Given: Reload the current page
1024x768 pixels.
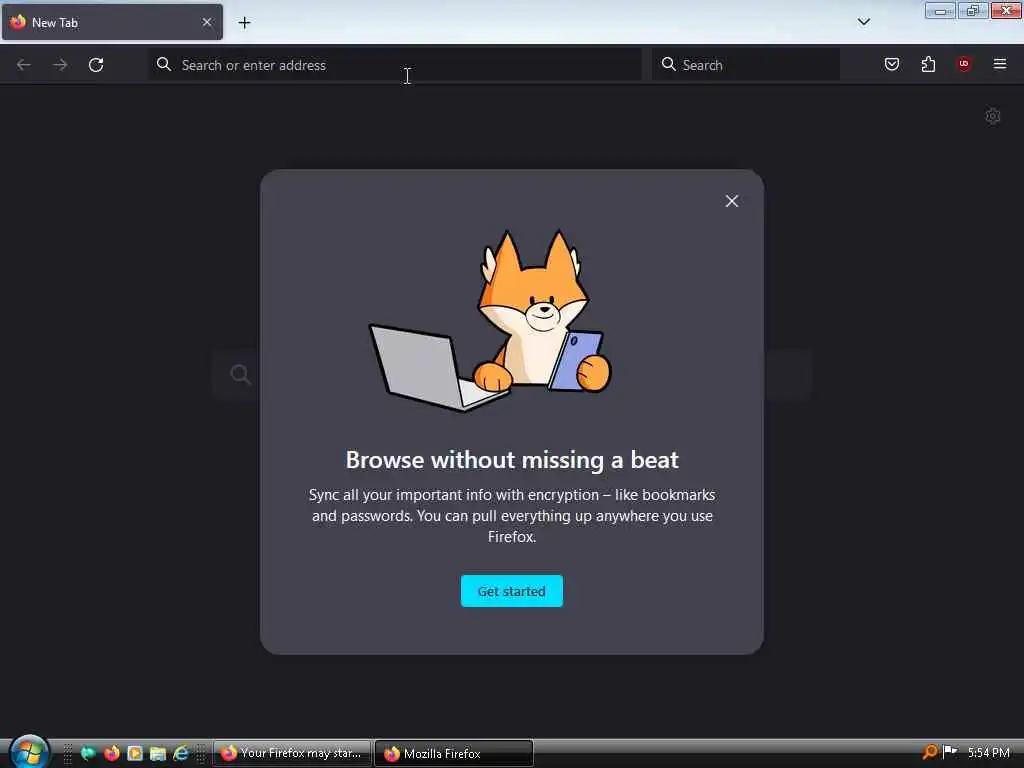Looking at the screenshot, I should tap(96, 65).
